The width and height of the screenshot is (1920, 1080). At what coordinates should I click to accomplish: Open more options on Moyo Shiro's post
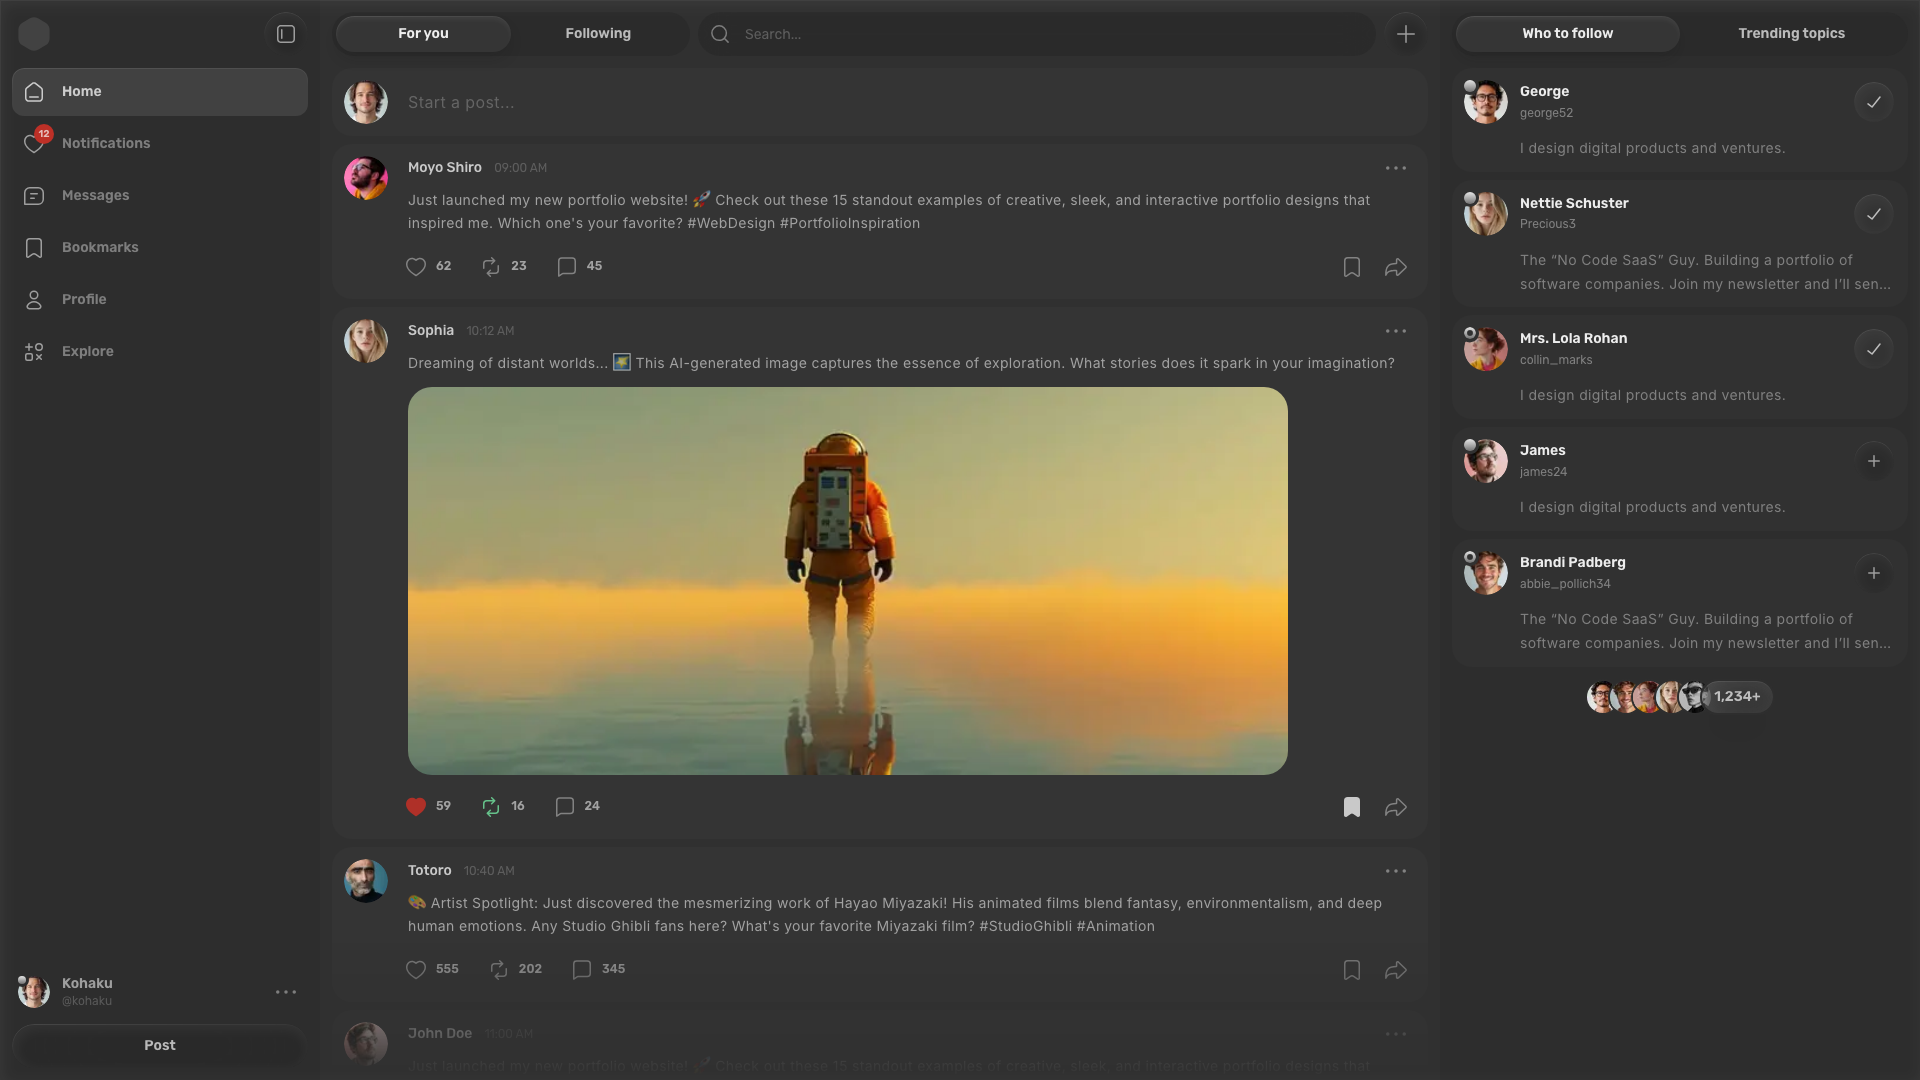pyautogui.click(x=1395, y=168)
